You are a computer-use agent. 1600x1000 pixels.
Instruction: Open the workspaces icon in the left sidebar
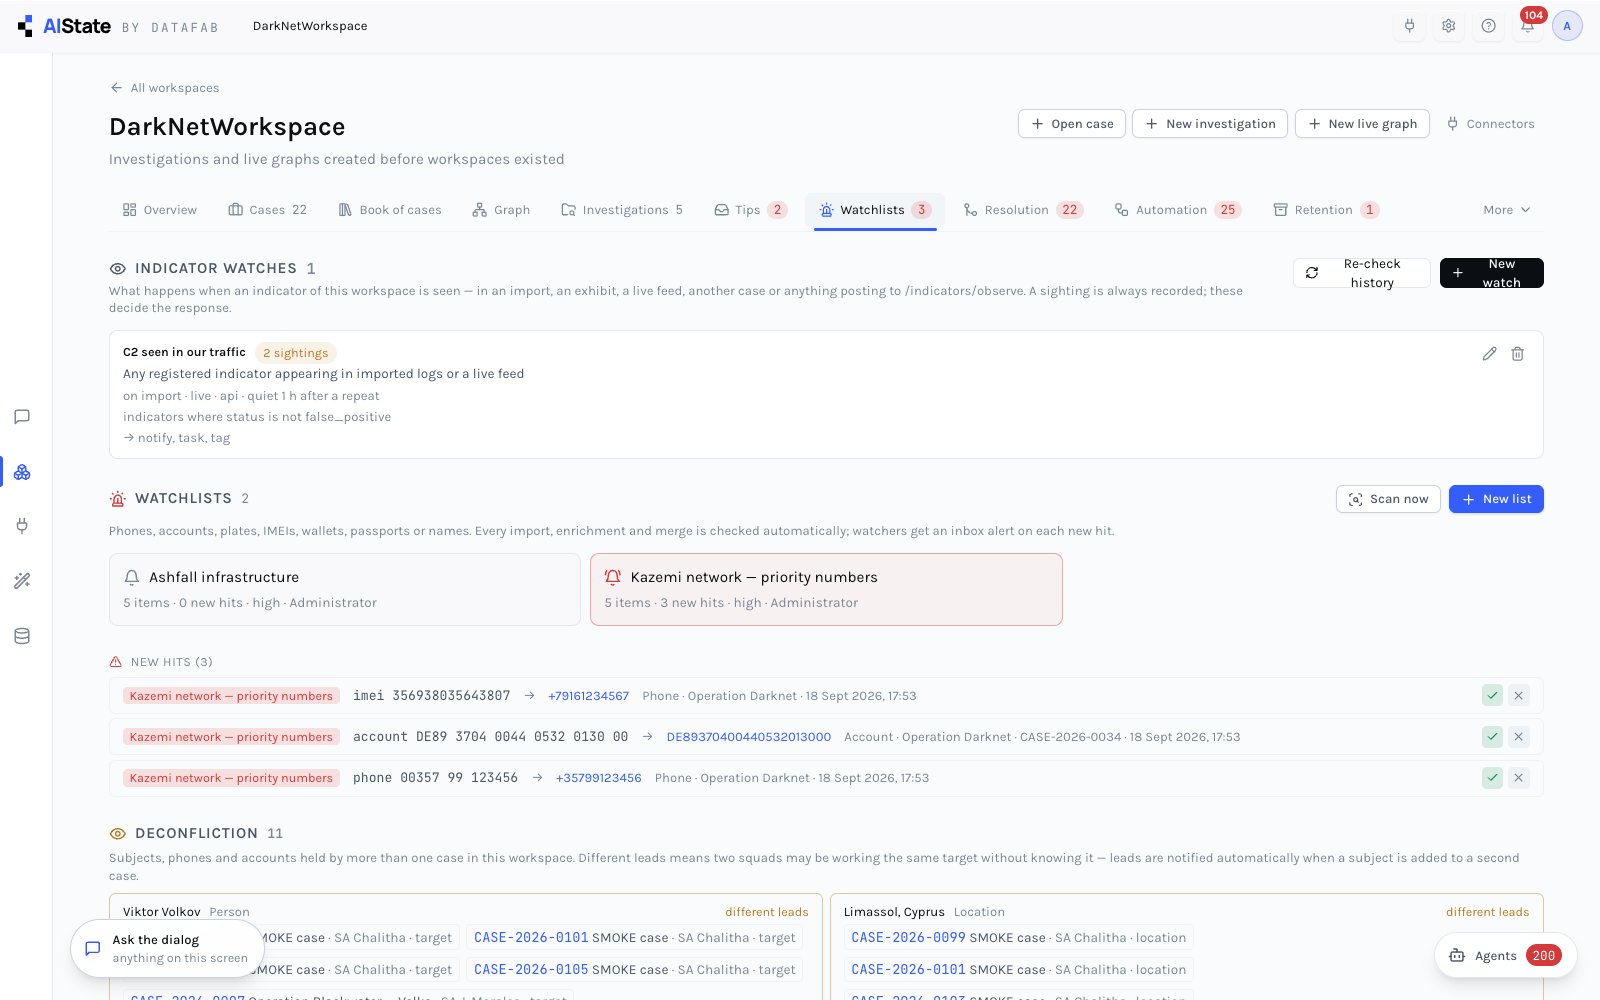pyautogui.click(x=22, y=472)
